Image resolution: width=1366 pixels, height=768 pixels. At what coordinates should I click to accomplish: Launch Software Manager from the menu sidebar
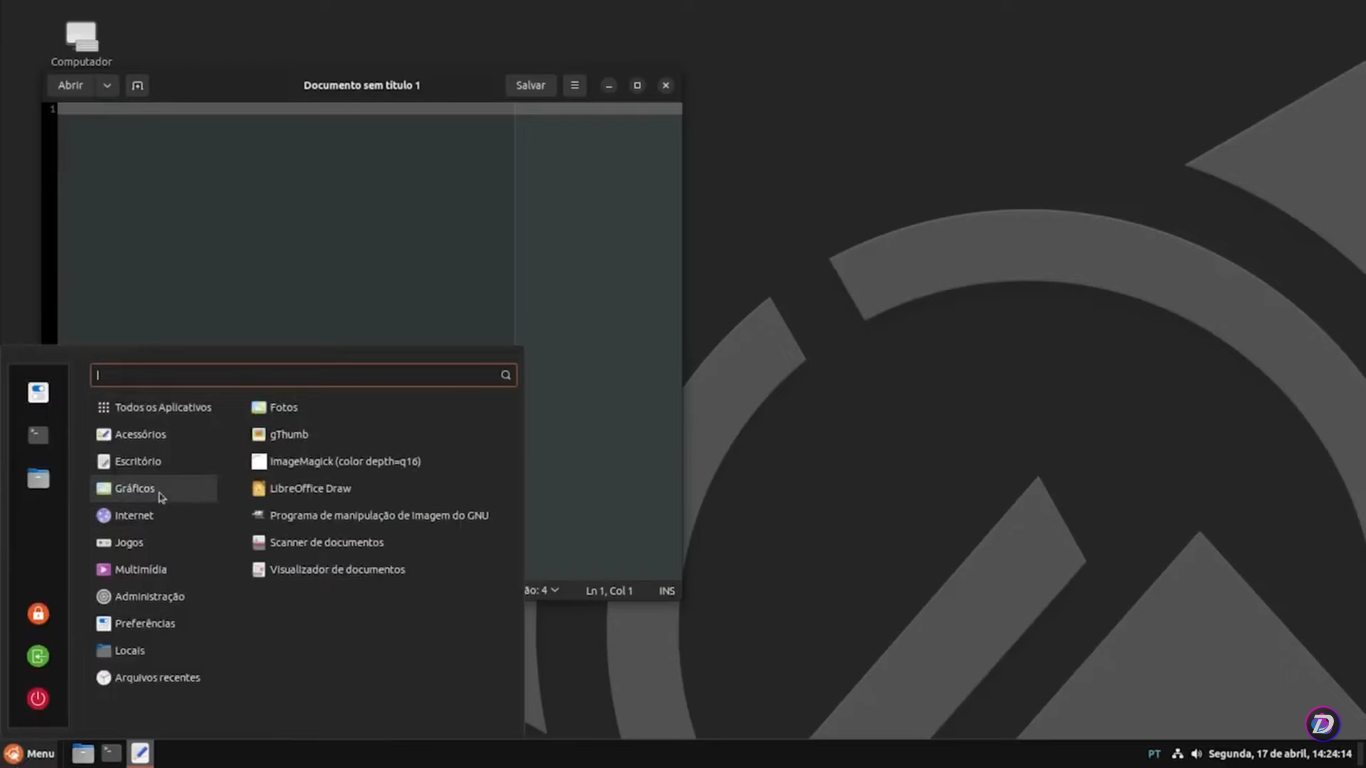pos(38,392)
